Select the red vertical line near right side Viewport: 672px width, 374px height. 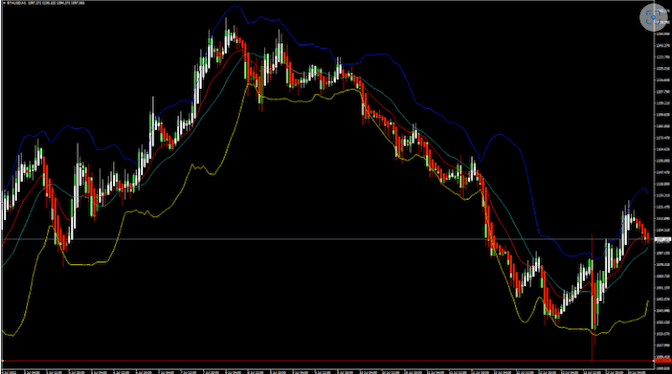(x=592, y=297)
